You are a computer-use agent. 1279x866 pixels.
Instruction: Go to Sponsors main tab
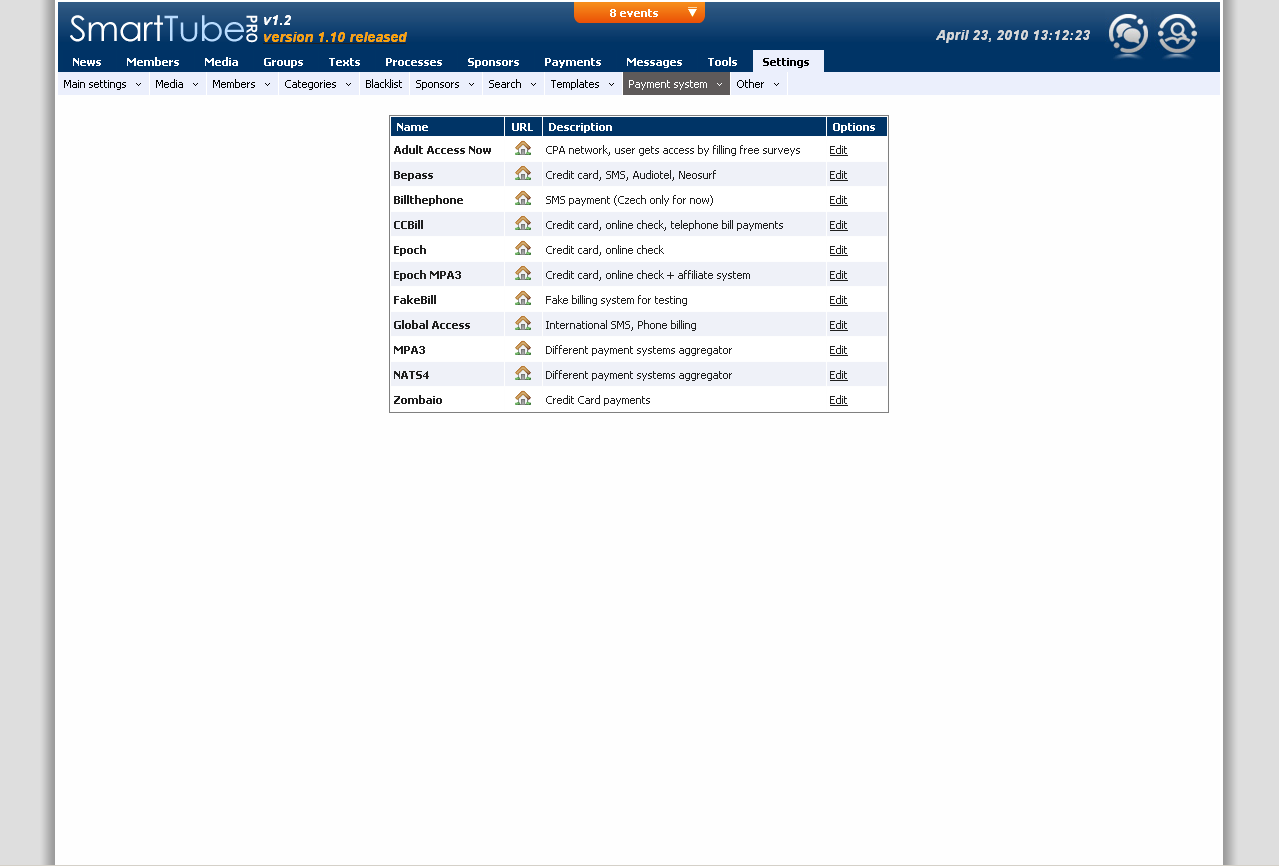(x=493, y=61)
